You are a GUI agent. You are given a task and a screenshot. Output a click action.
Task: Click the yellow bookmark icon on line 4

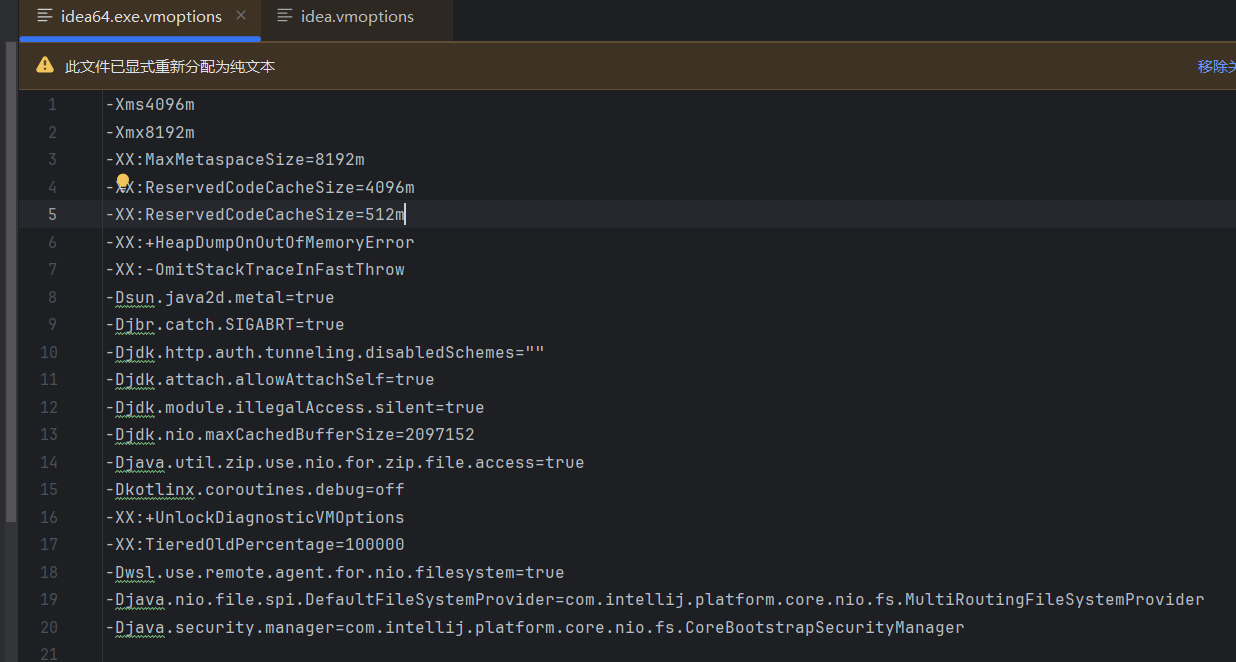[x=120, y=181]
